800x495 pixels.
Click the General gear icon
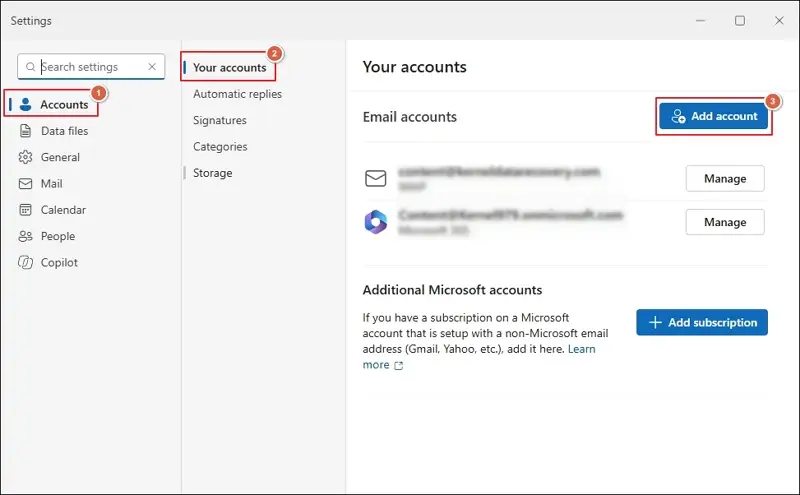tap(25, 157)
